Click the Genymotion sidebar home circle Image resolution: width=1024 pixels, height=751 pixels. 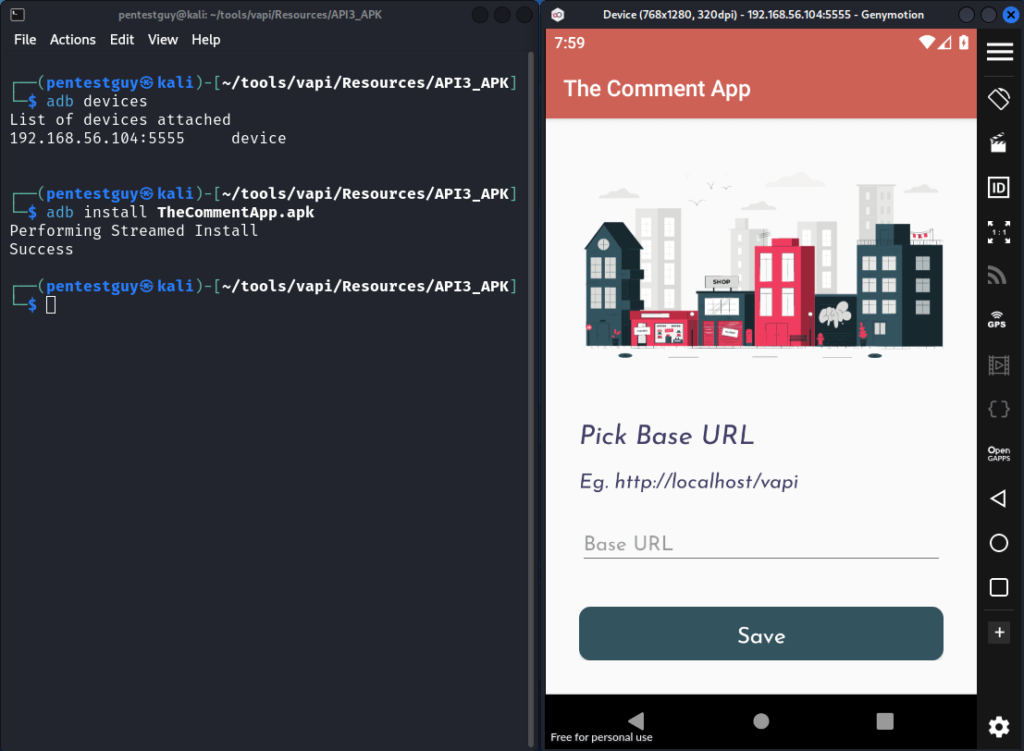[x=999, y=543]
